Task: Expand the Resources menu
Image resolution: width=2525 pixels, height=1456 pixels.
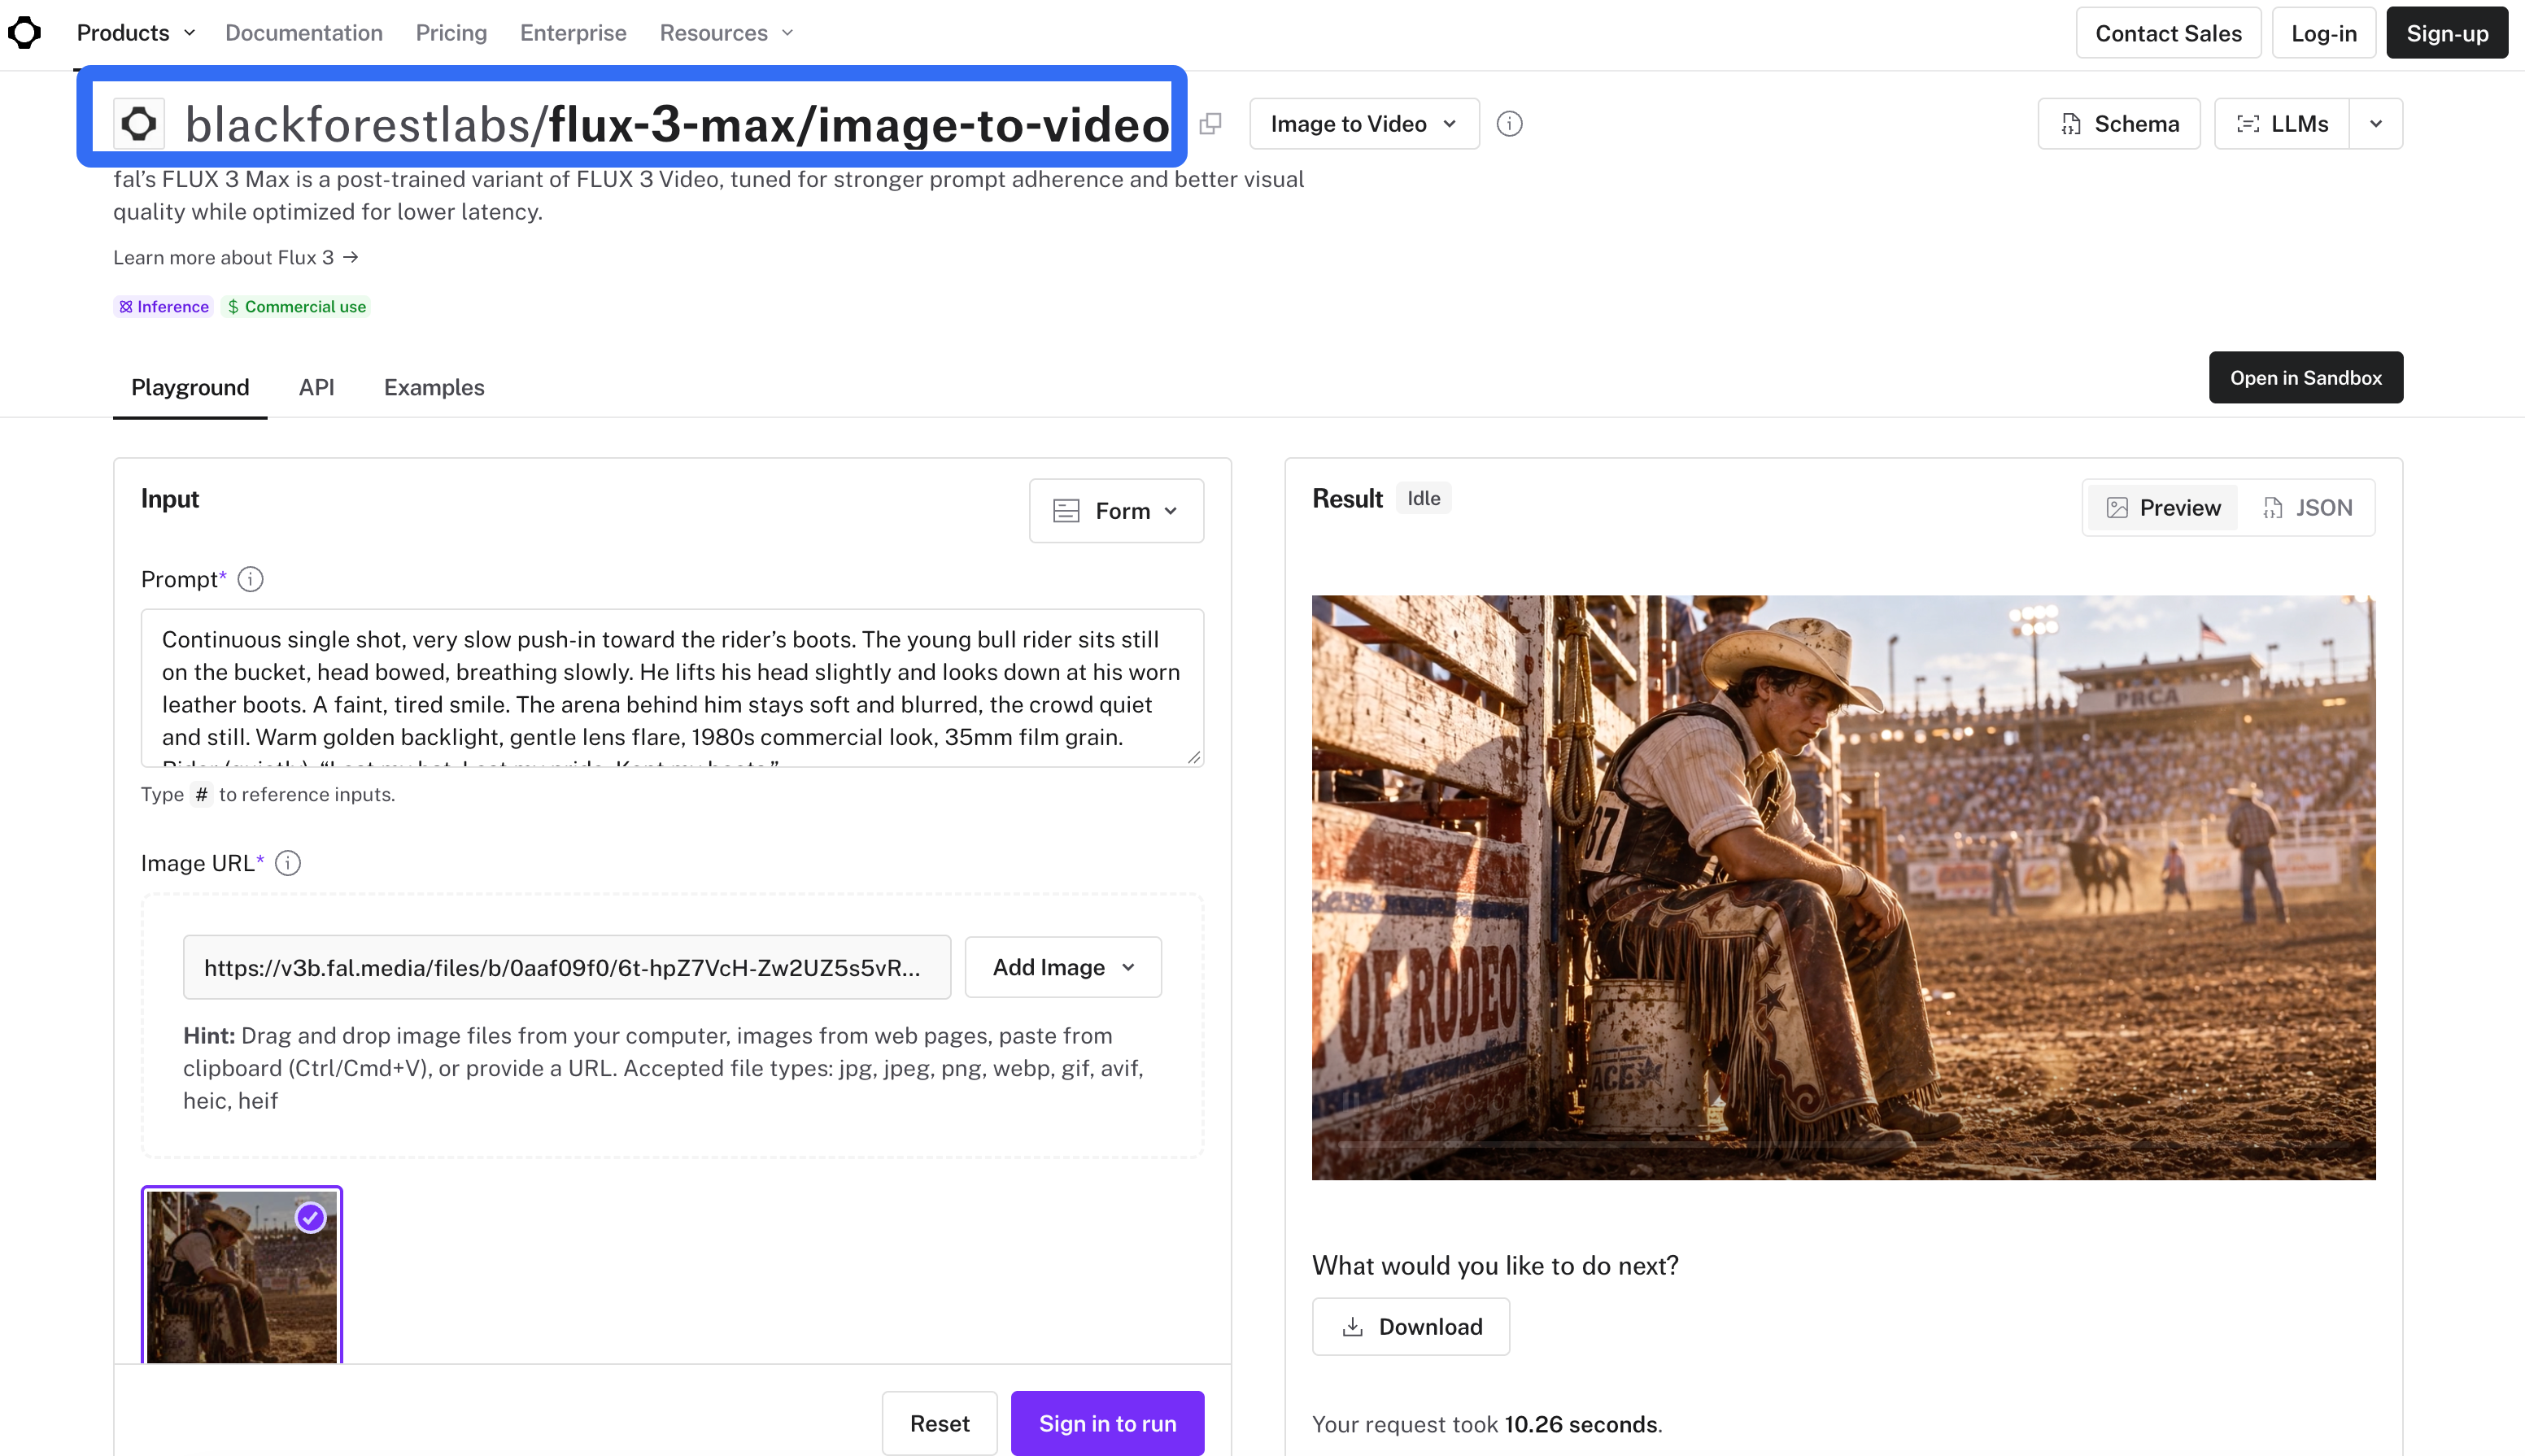Action: point(727,33)
